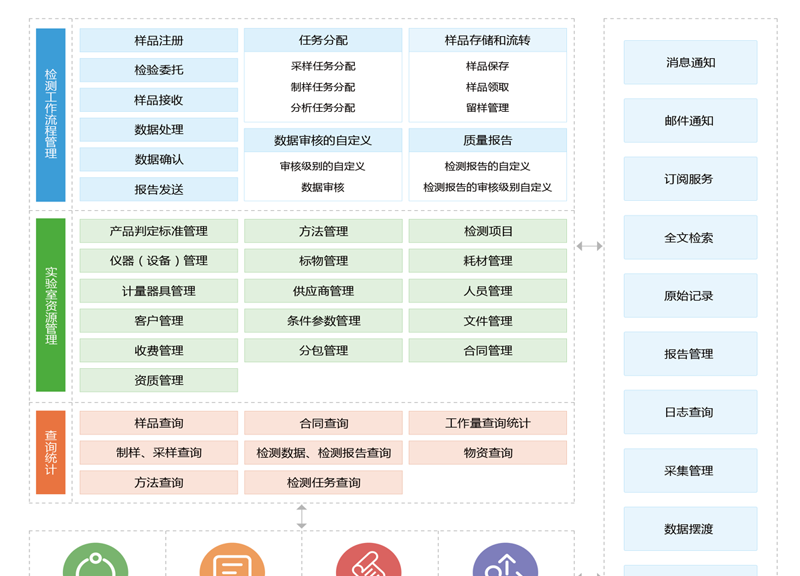The width and height of the screenshot is (800, 576).
Task: Open 数据审核的自定义
Action: click(x=322, y=140)
